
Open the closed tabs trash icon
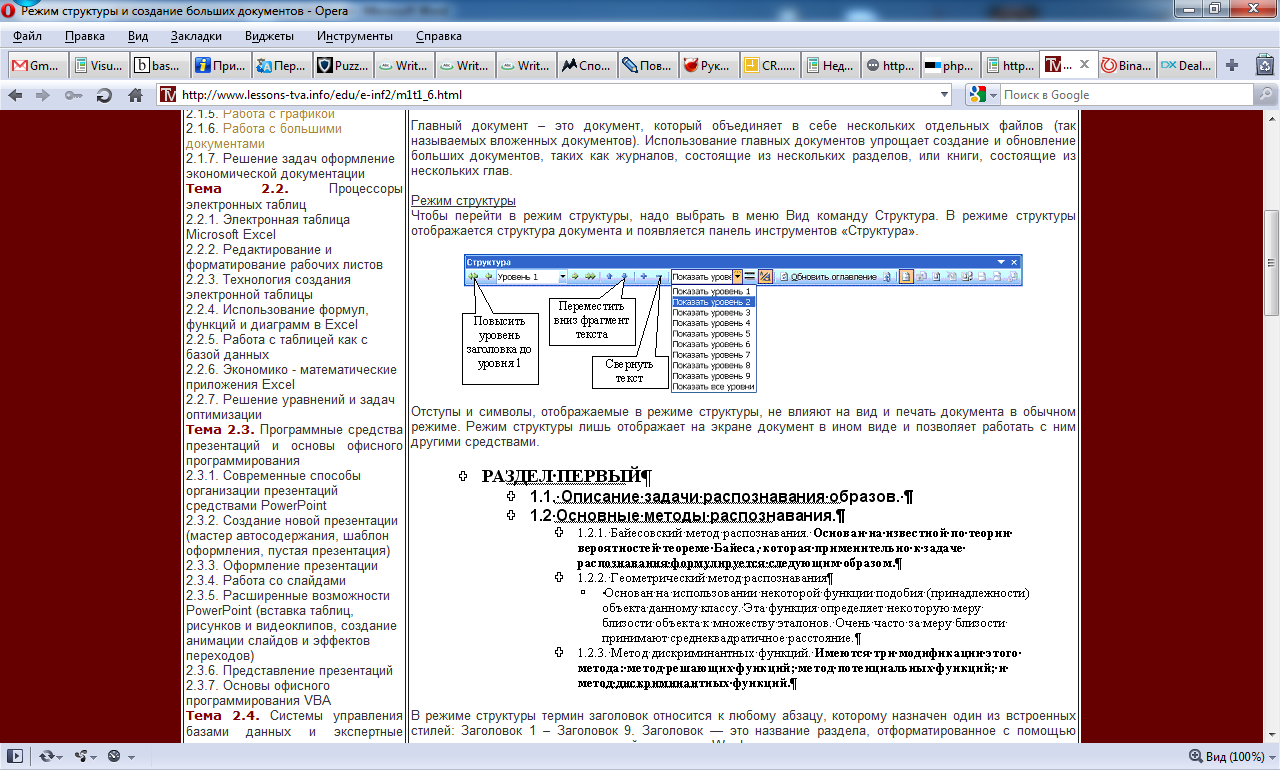(x=1264, y=65)
